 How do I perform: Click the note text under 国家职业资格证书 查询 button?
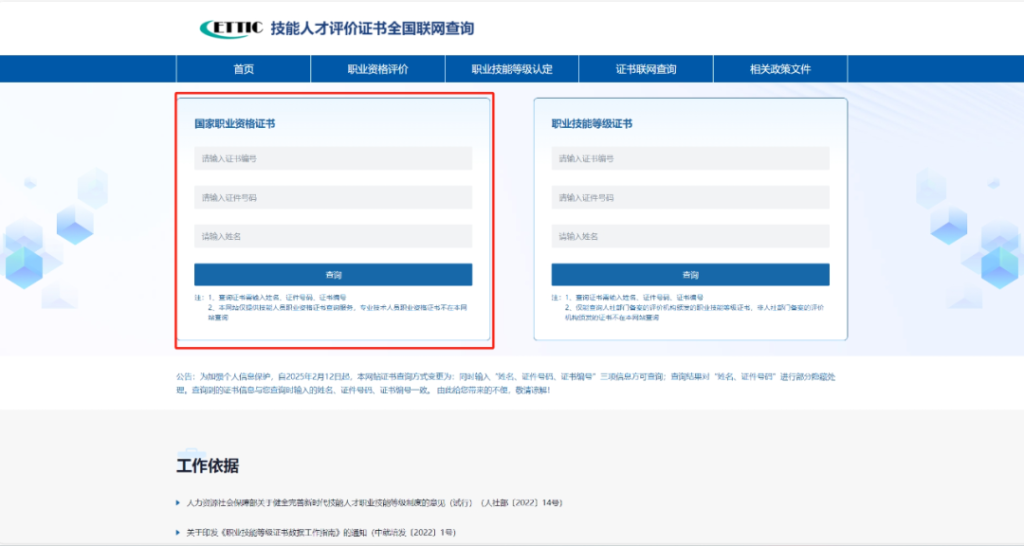point(331,308)
